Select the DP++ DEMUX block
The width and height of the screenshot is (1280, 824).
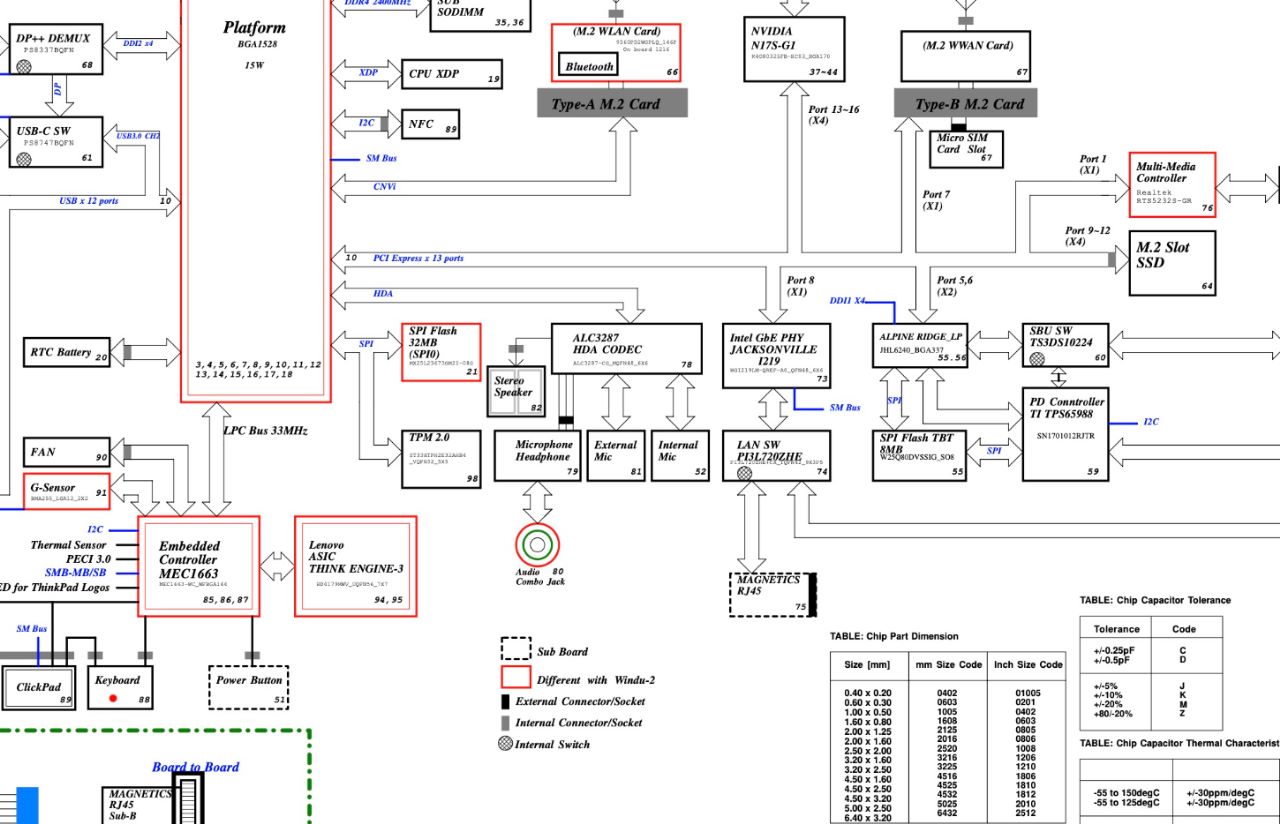point(56,50)
